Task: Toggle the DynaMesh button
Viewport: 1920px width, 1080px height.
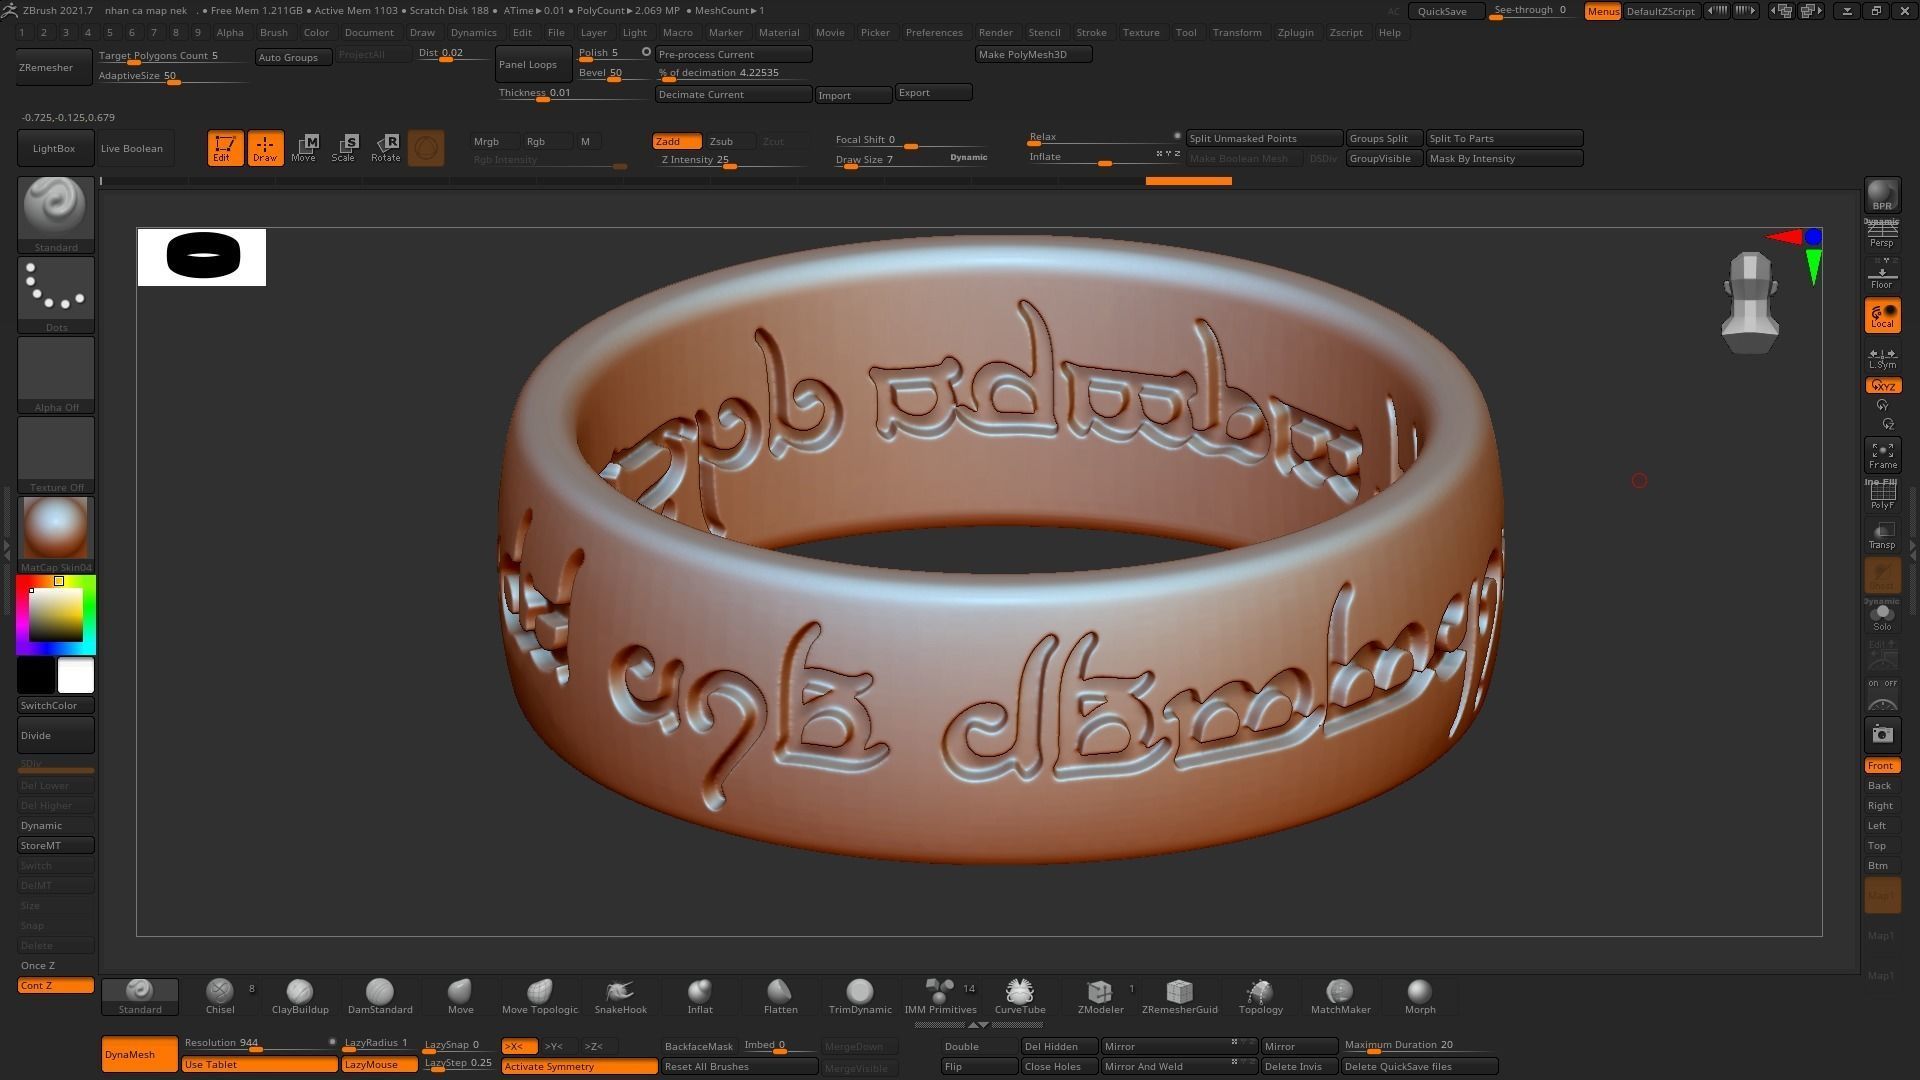Action: click(x=139, y=1054)
